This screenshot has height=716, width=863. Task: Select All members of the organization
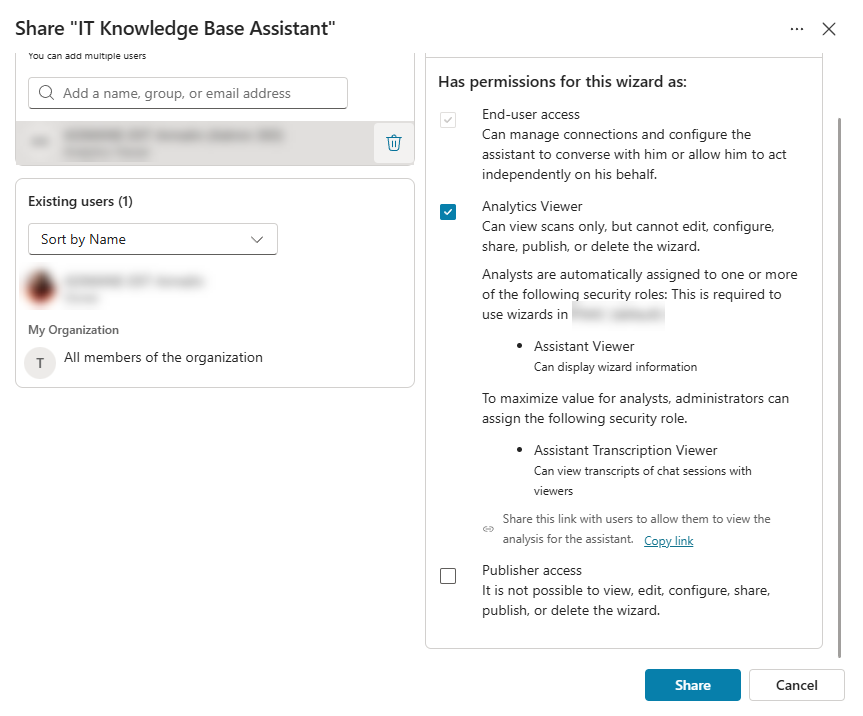pos(163,357)
